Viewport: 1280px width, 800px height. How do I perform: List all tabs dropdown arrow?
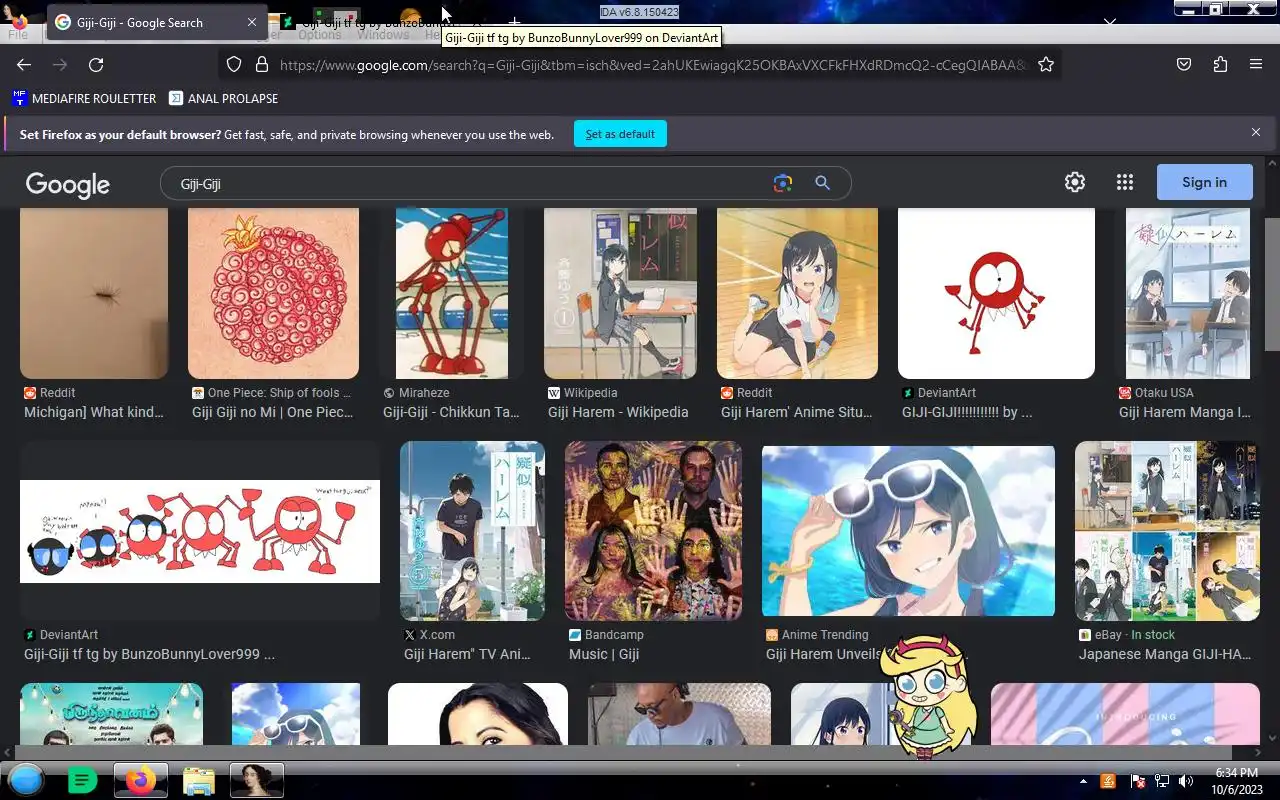1110,21
